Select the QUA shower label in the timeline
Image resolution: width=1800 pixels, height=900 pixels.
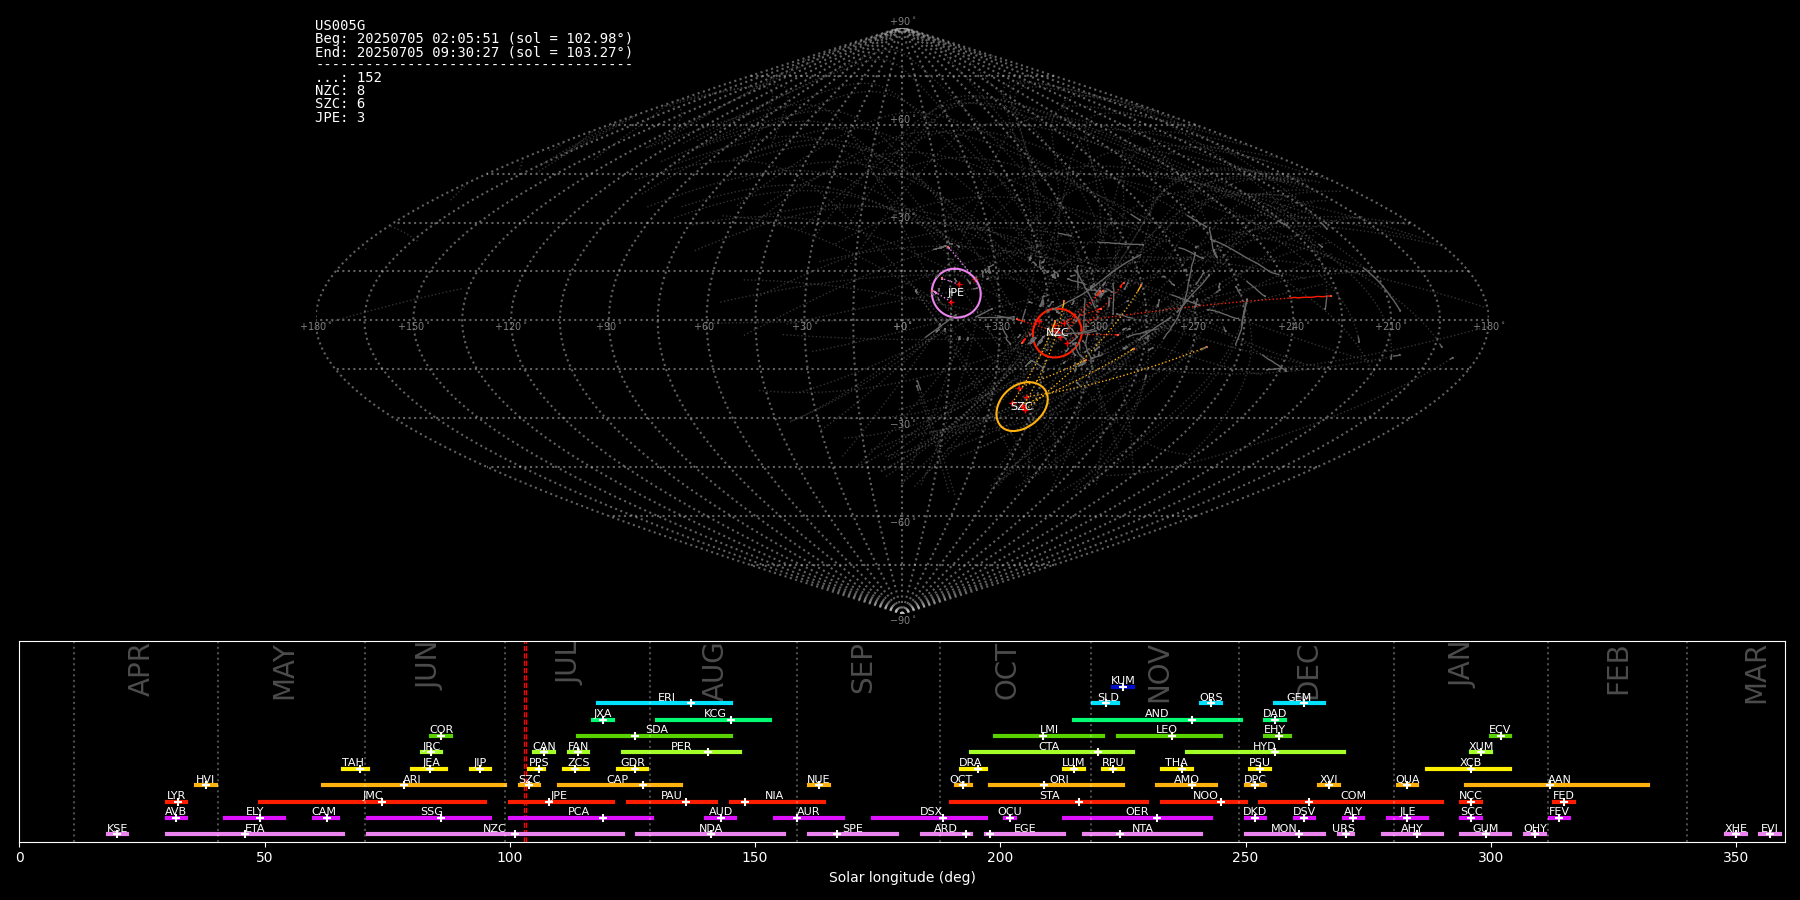coord(1408,780)
